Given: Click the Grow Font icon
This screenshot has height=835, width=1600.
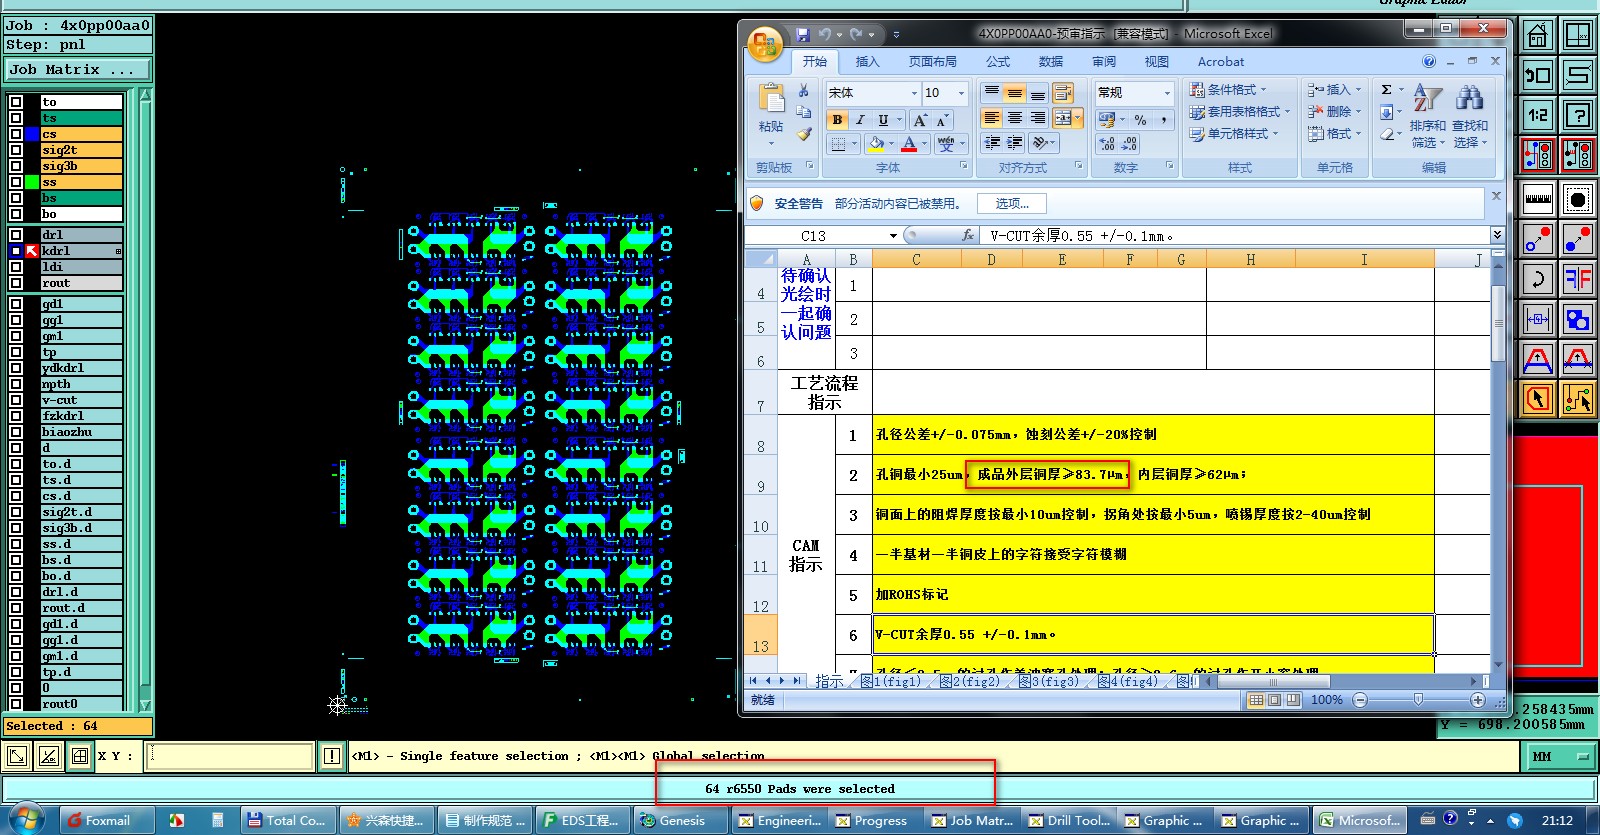Looking at the screenshot, I should (x=920, y=120).
